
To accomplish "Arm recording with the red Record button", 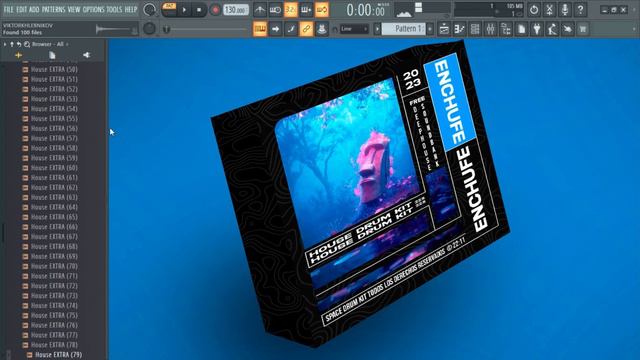I will click(x=215, y=9).
